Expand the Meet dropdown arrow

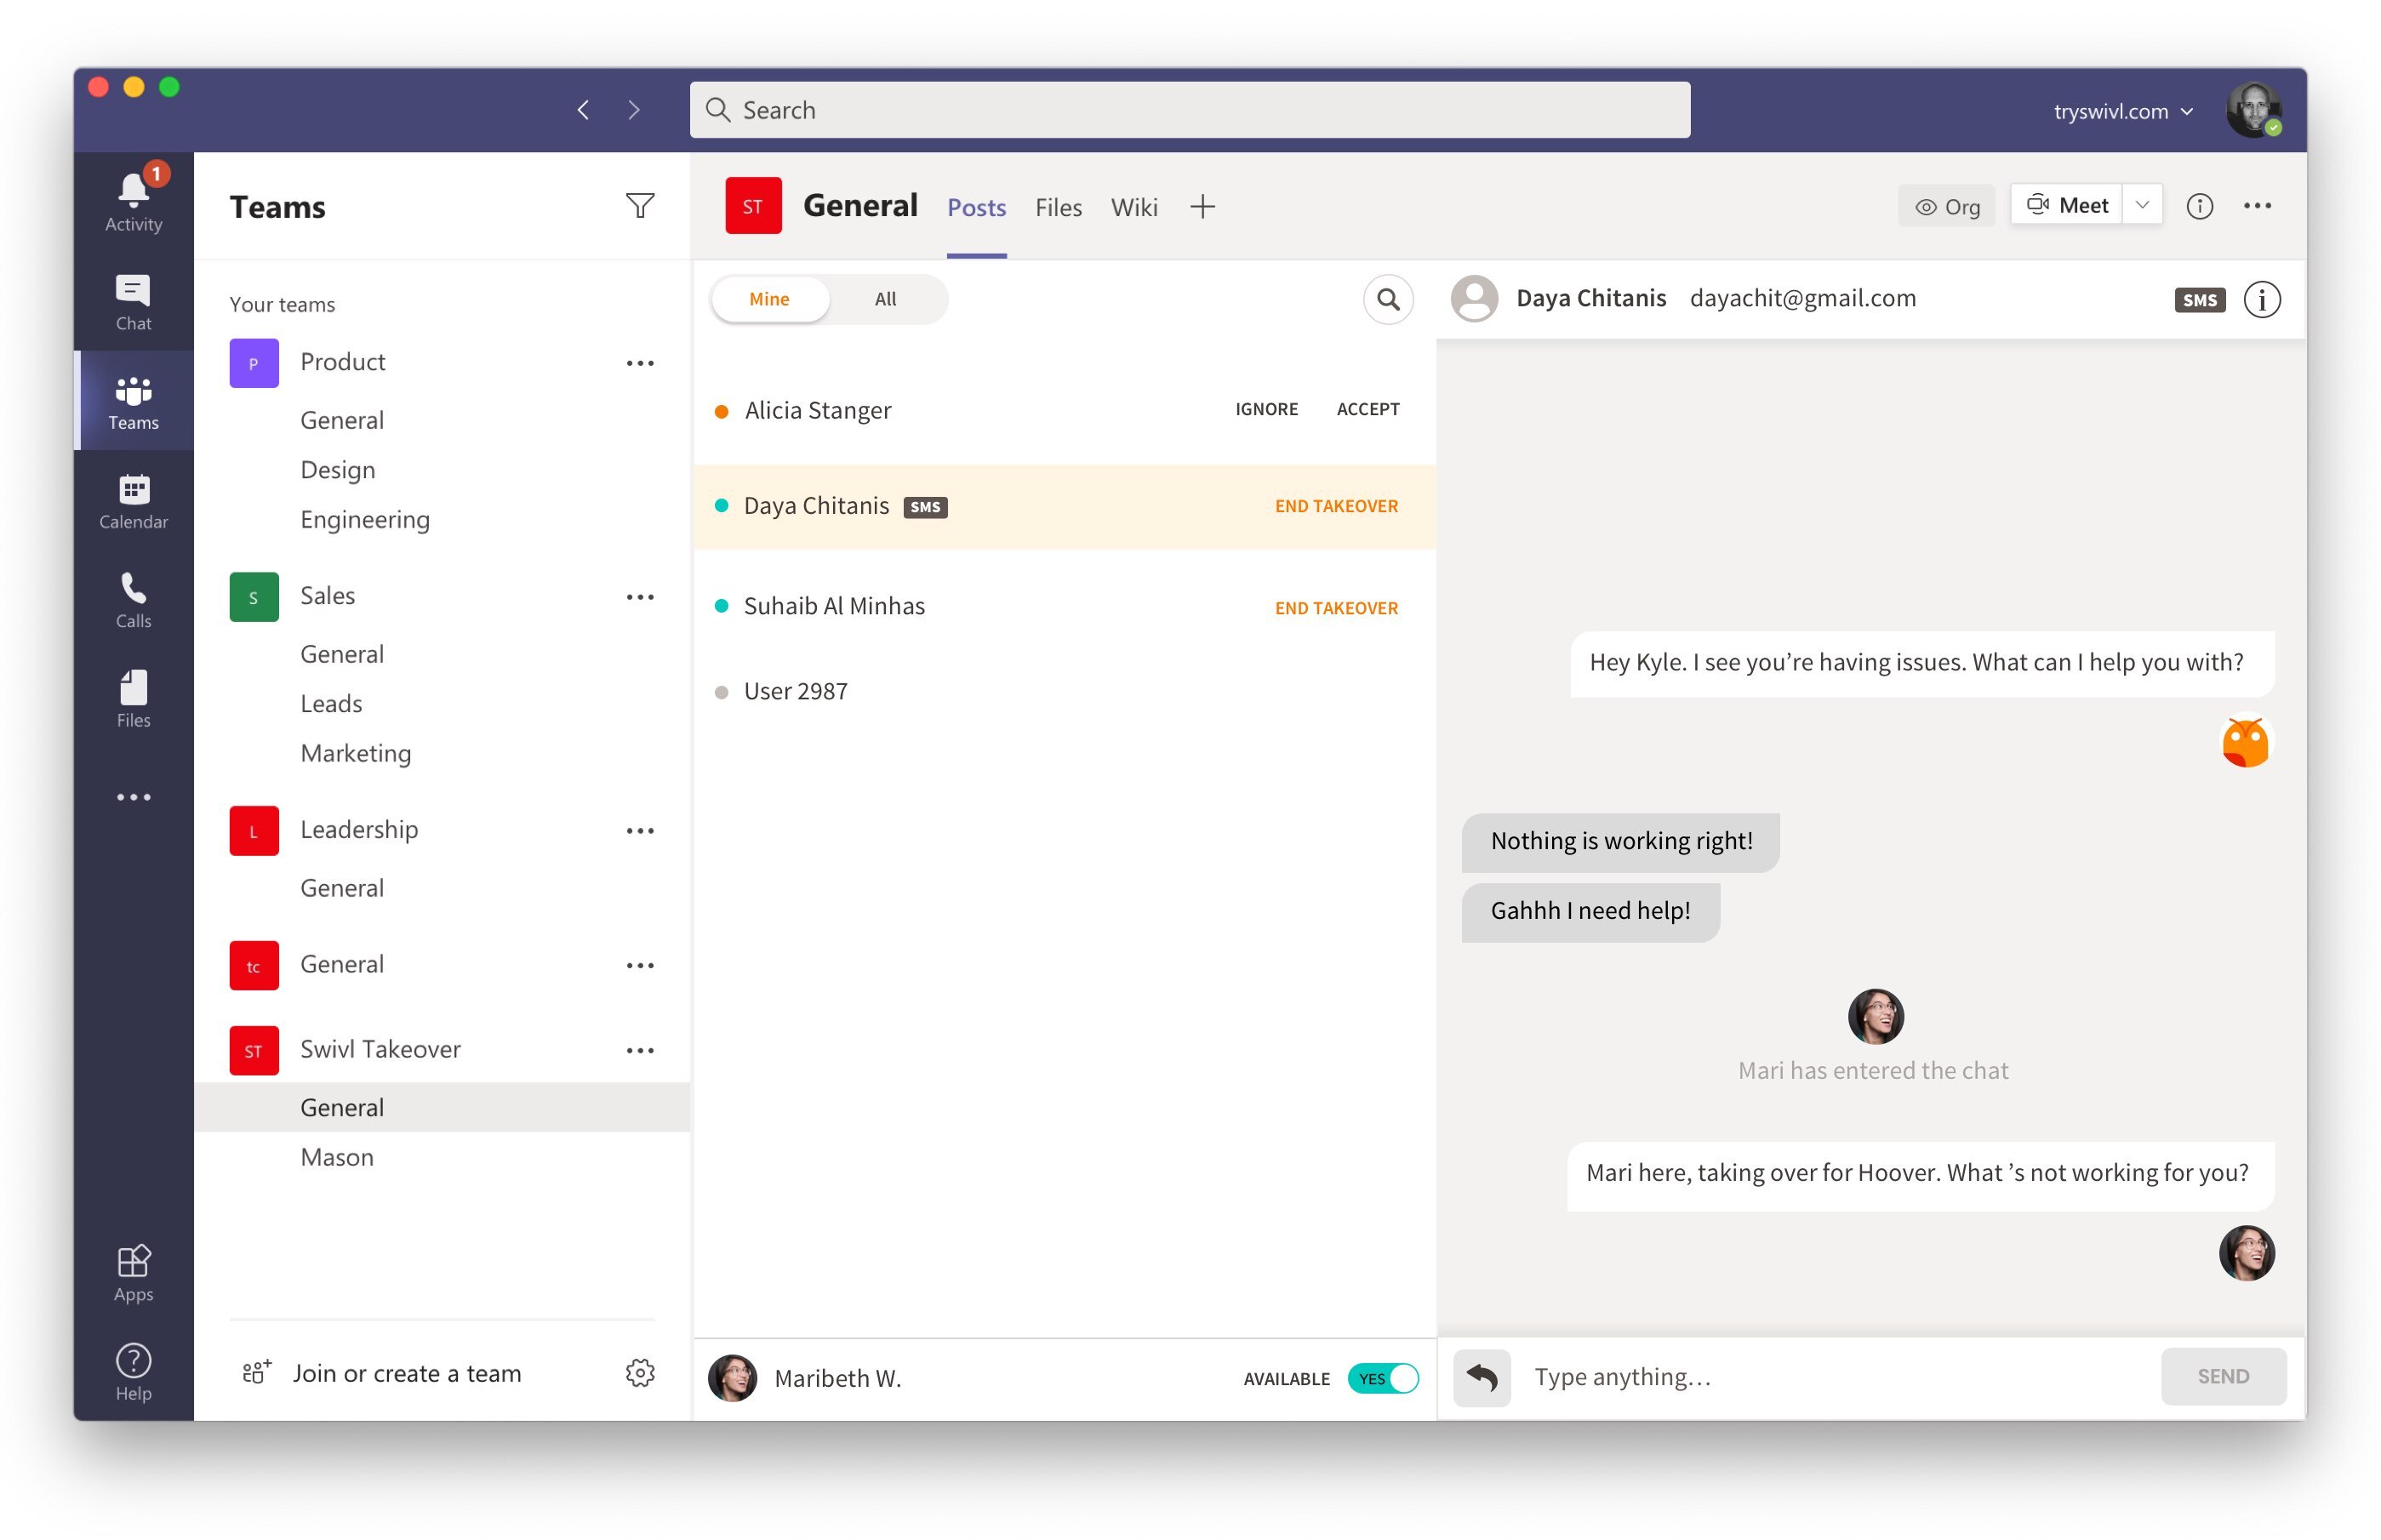pyautogui.click(x=2141, y=205)
